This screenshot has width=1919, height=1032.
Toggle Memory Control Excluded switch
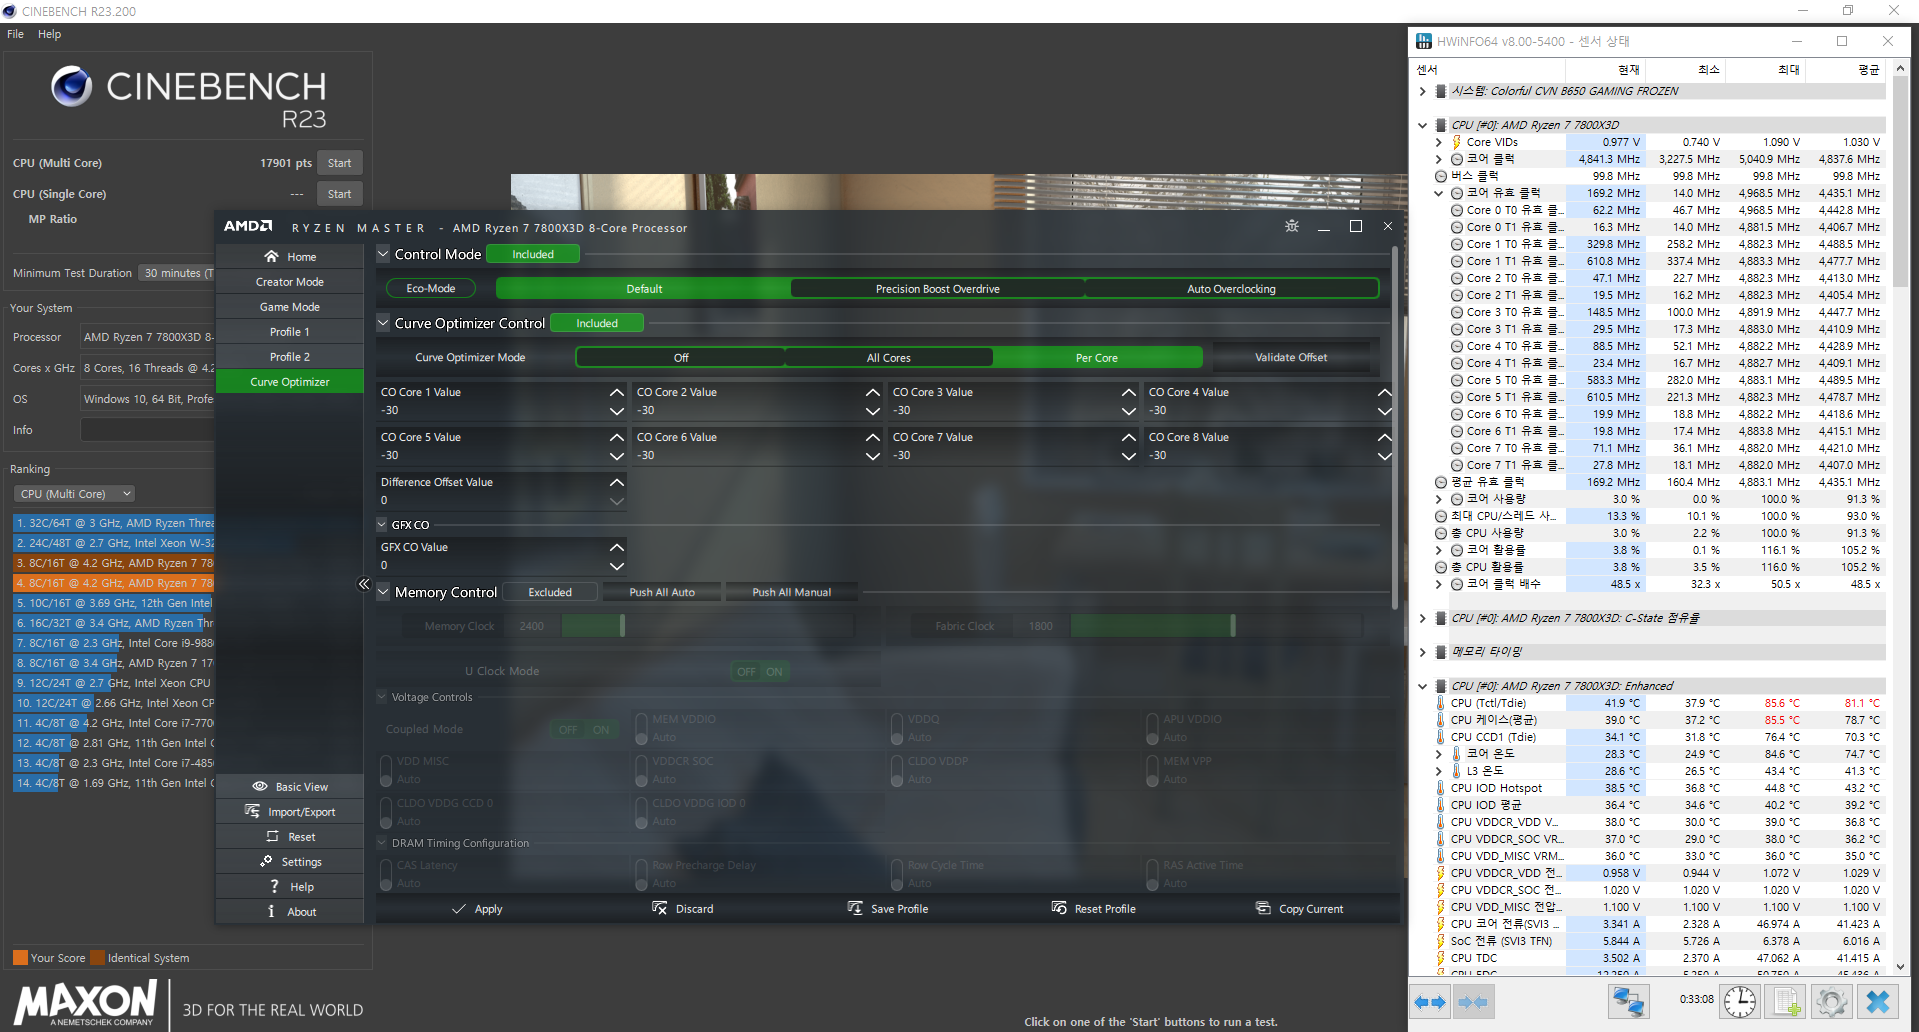click(x=550, y=592)
